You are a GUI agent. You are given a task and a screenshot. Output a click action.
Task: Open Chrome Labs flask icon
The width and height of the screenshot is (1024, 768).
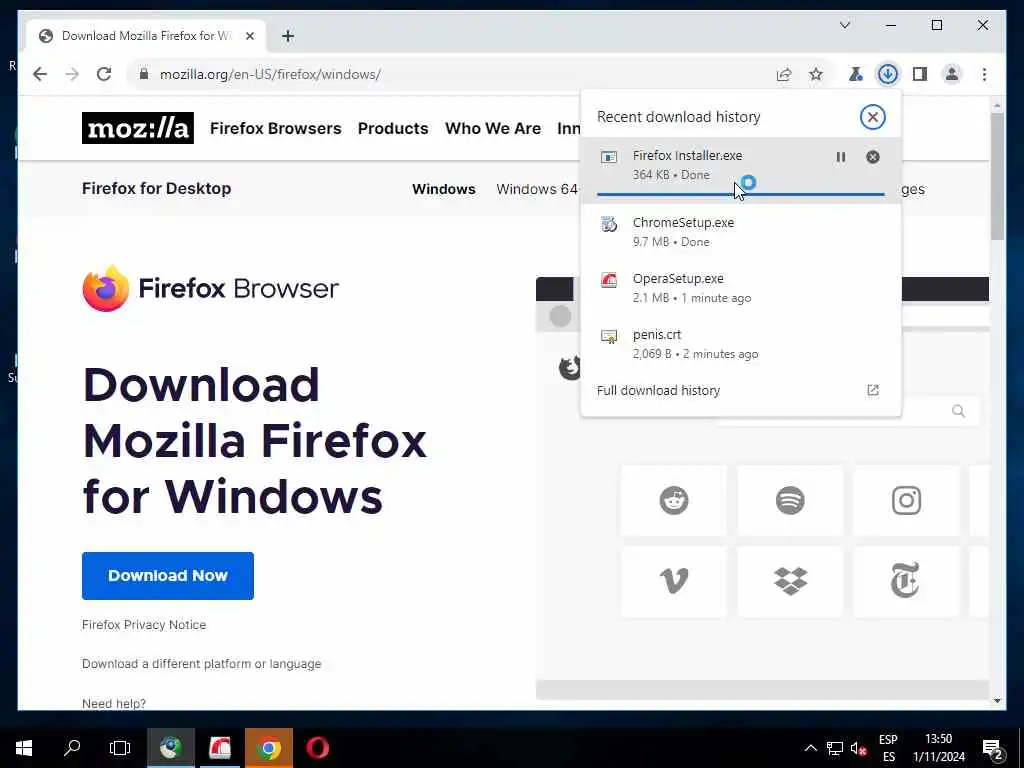click(856, 74)
